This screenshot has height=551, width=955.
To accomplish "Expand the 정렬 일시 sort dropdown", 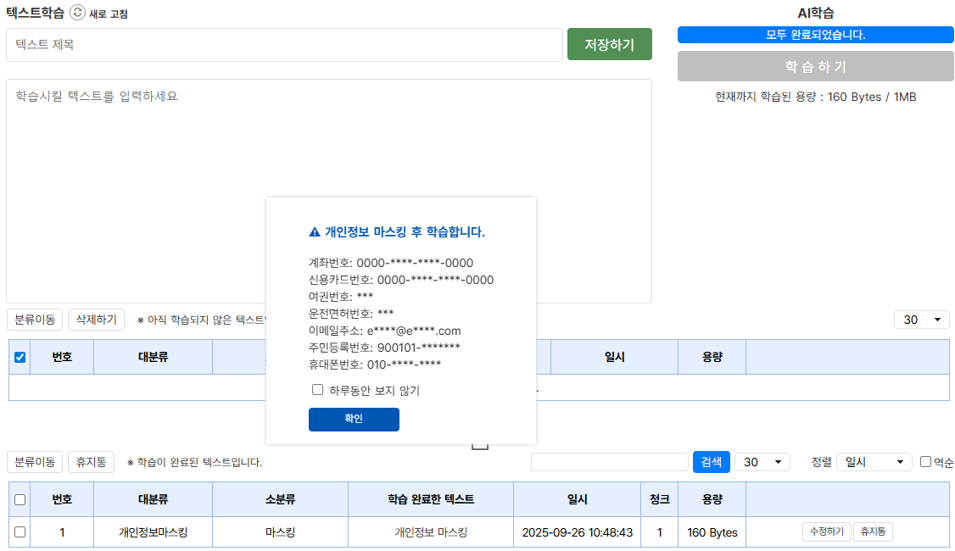I will 873,462.
